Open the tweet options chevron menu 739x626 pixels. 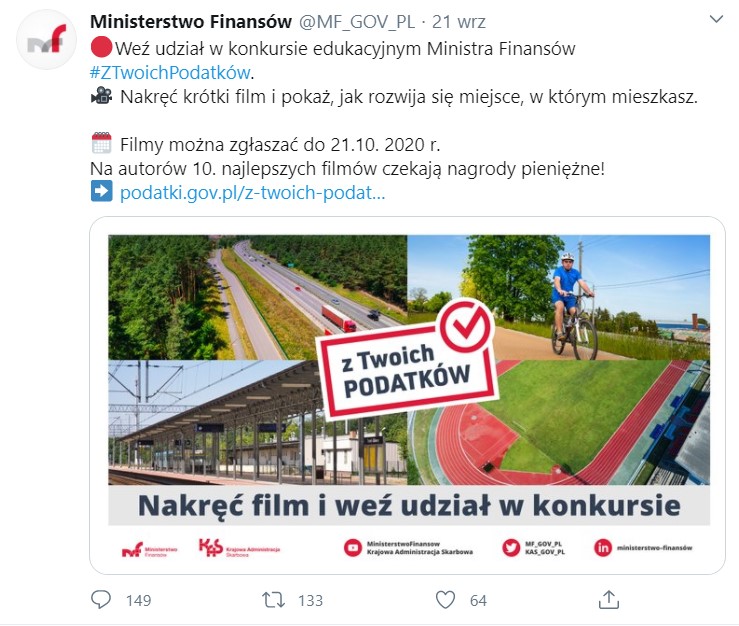coord(716,19)
